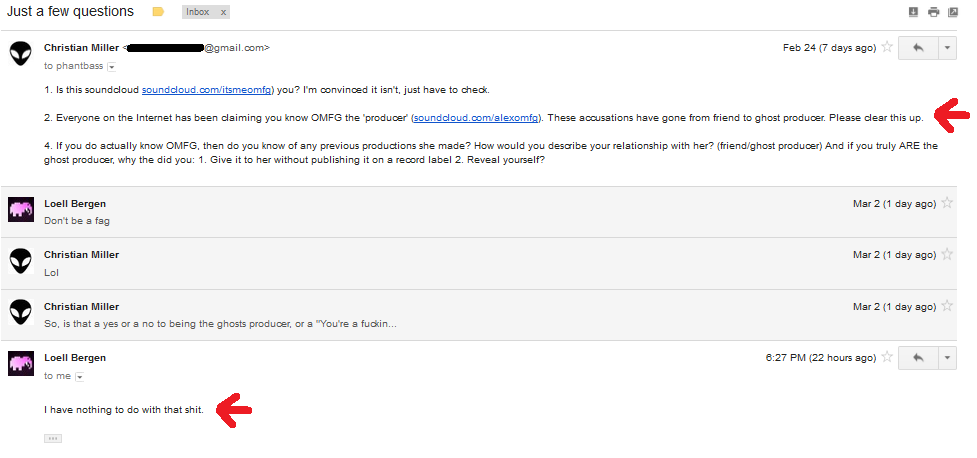The height and width of the screenshot is (458, 977).
Task: Open the soundcloud.com/itsmeomfg link
Action: [x=206, y=90]
